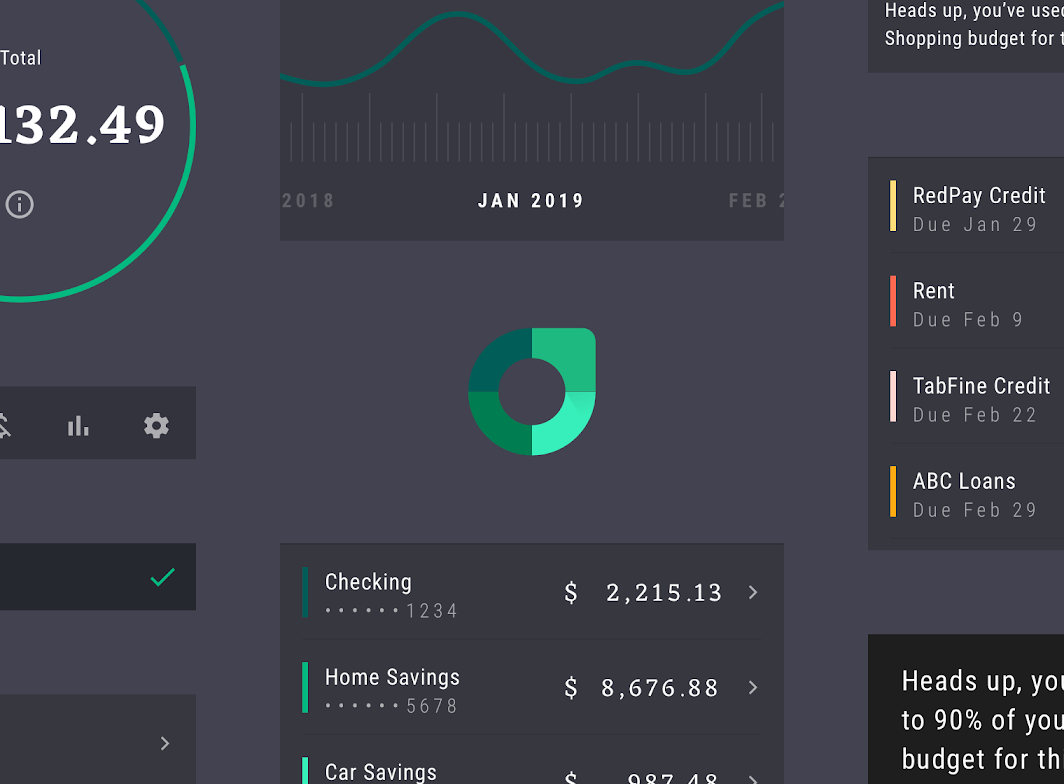Screen dimensions: 1064x784
Task: Open the Rent bill due Feb 9
Action: (976, 301)
